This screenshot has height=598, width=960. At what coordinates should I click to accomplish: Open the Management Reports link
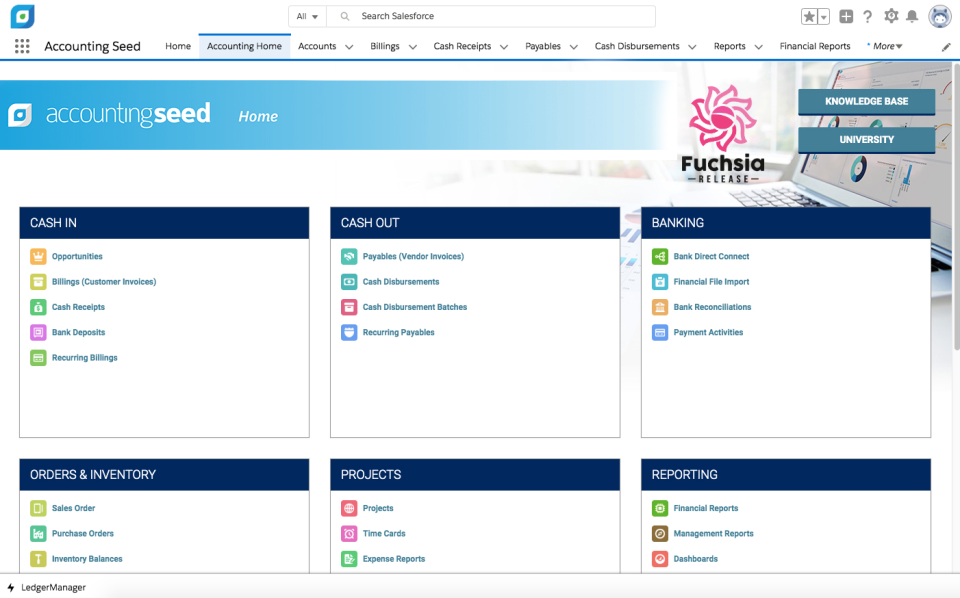pyautogui.click(x=713, y=534)
